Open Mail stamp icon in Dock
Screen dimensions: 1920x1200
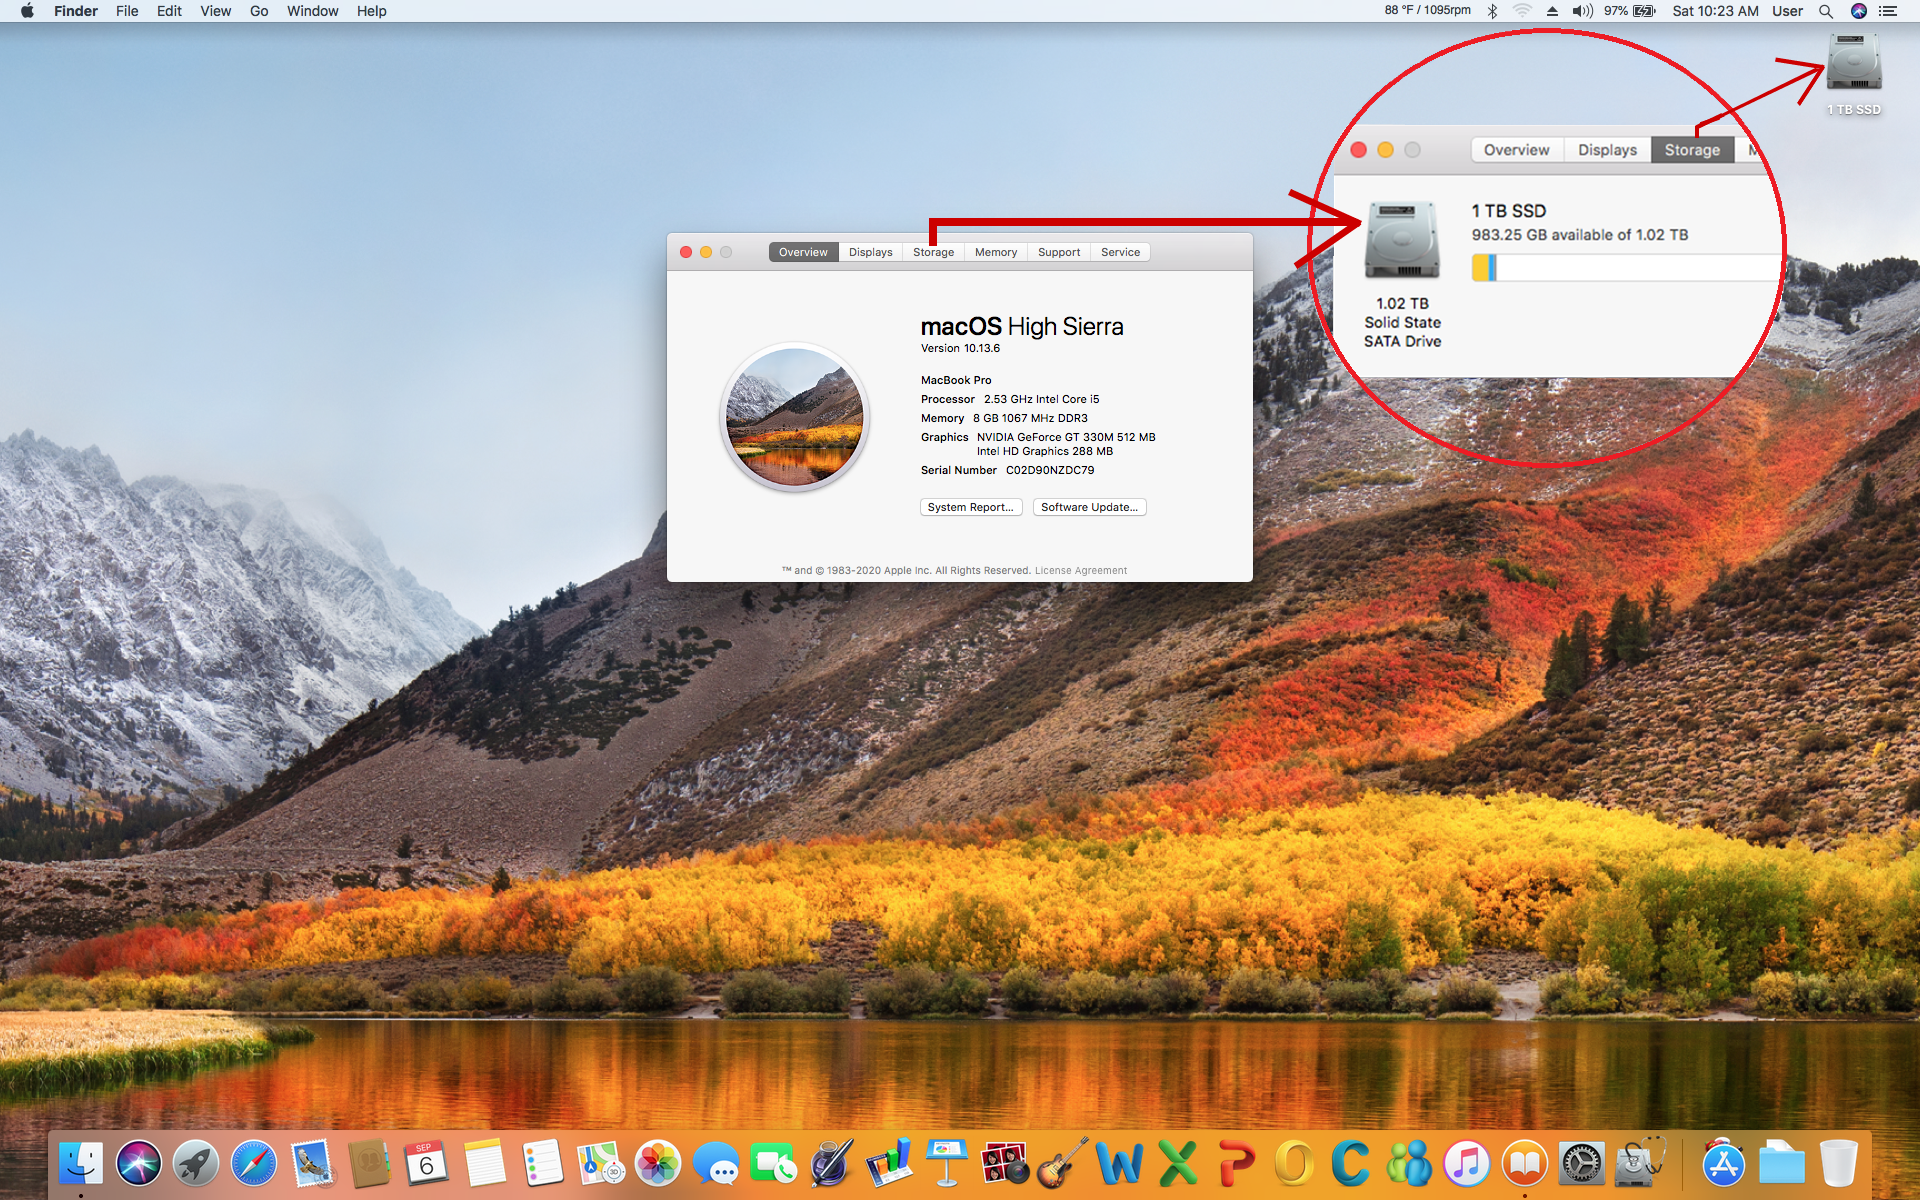pyautogui.click(x=312, y=1164)
